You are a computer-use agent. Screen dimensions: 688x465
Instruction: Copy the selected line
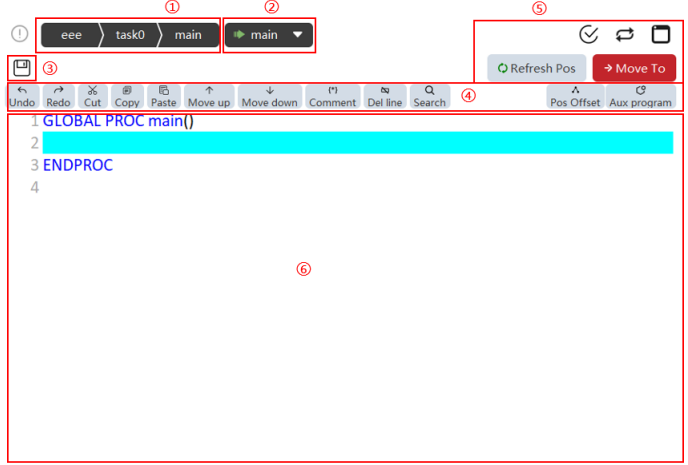coord(127,97)
